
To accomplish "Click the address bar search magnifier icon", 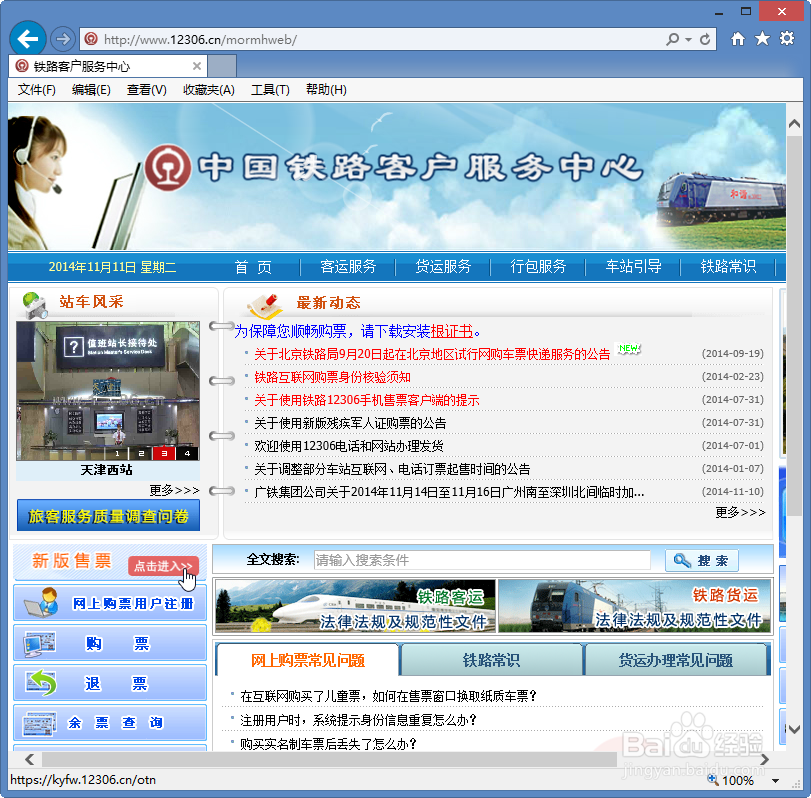I will [x=672, y=39].
